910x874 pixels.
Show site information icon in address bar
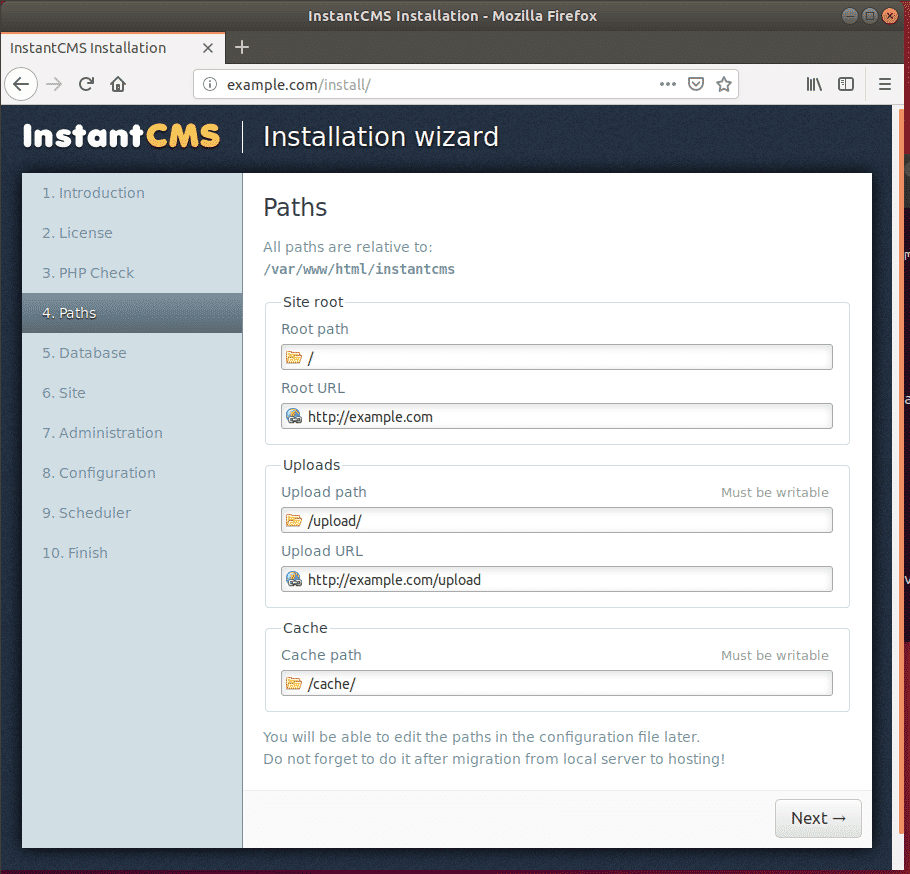pyautogui.click(x=210, y=84)
